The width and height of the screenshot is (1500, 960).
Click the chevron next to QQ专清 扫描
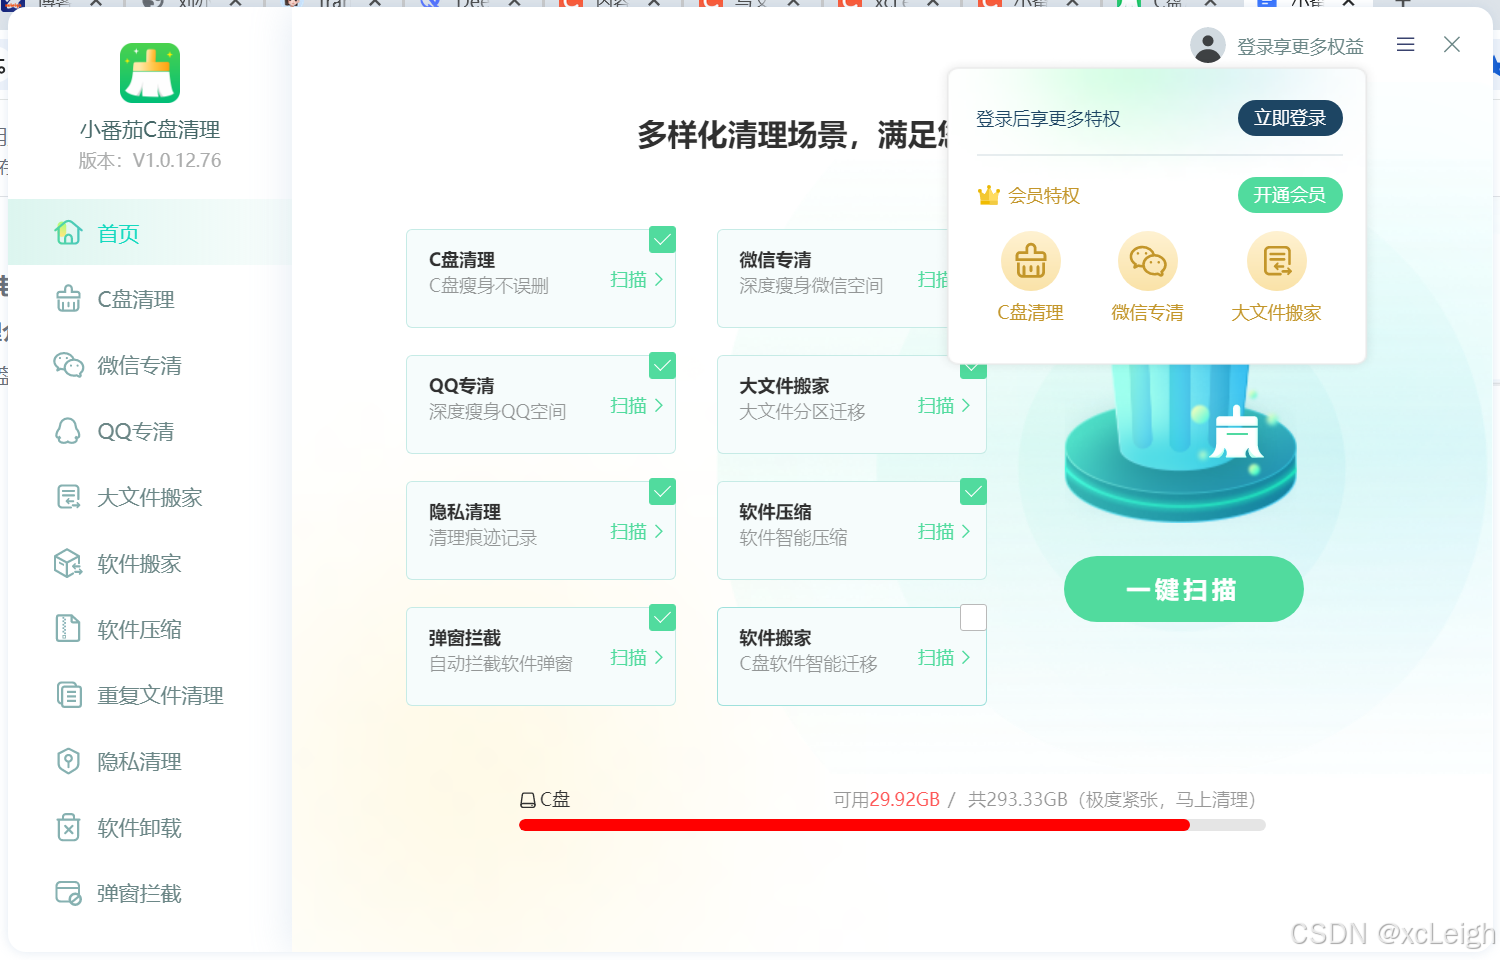click(x=659, y=406)
